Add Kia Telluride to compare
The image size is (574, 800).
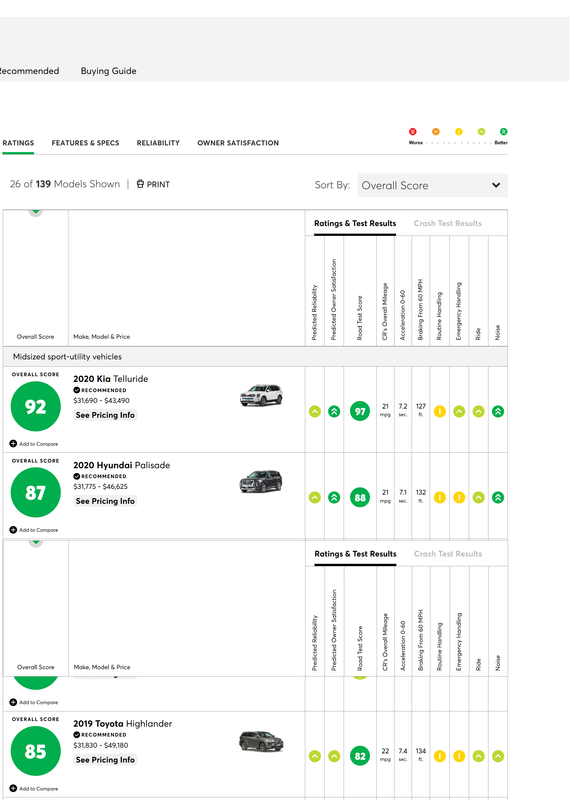[34, 444]
